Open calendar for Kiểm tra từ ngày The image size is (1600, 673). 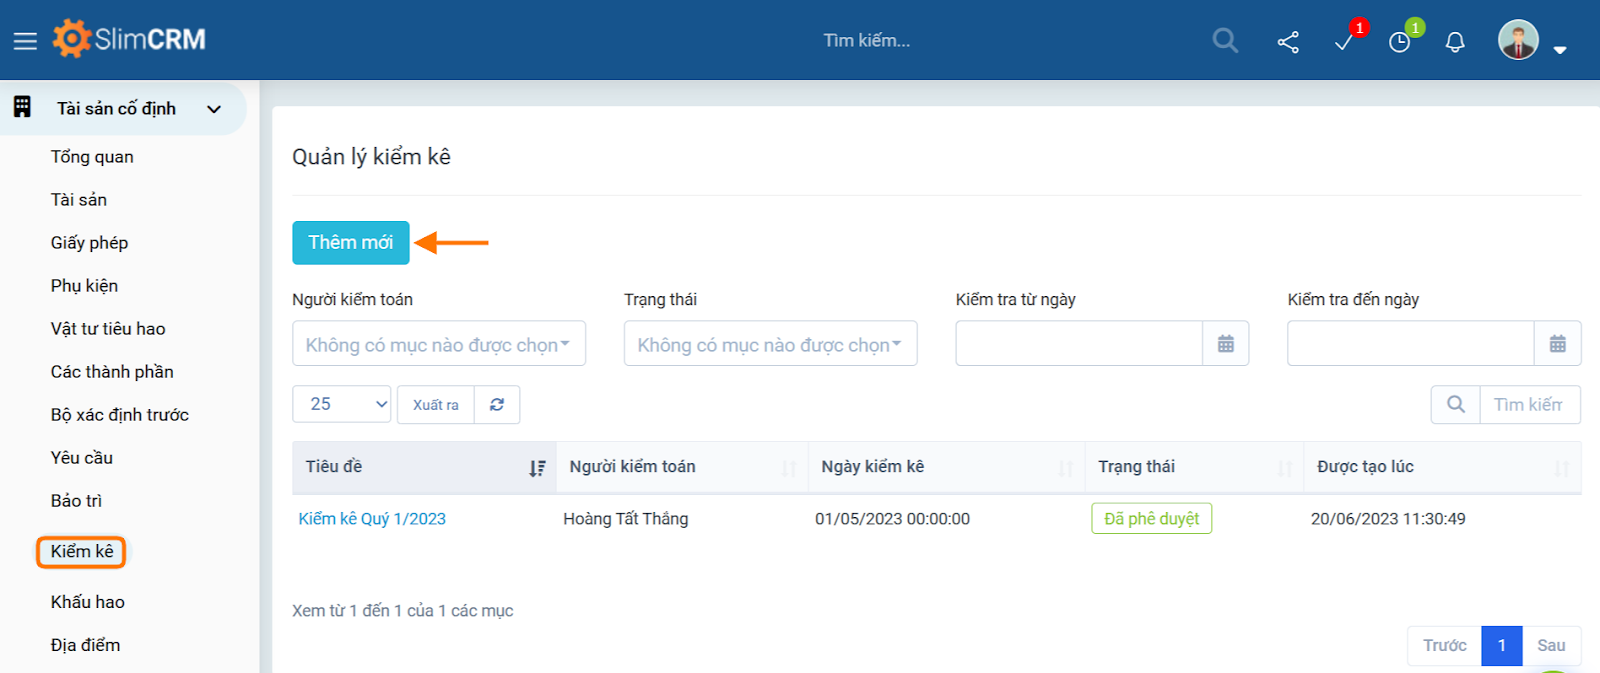tap(1225, 344)
